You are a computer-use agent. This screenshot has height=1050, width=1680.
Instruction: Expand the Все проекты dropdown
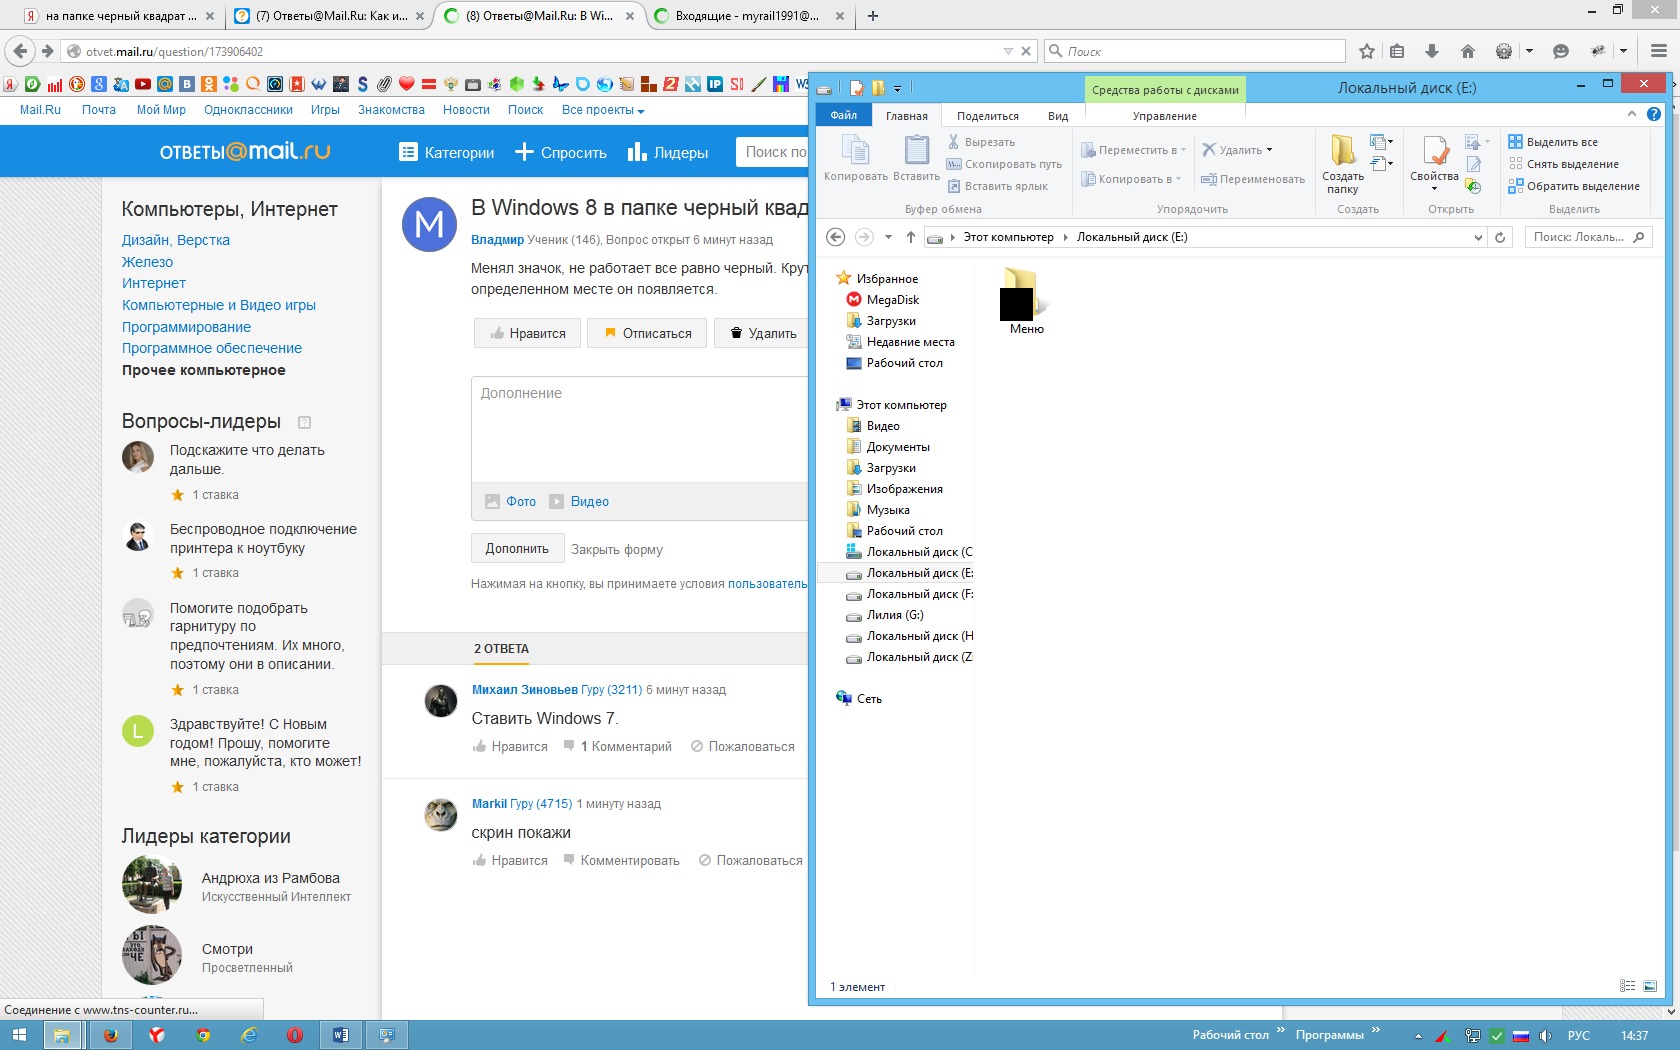pos(603,110)
